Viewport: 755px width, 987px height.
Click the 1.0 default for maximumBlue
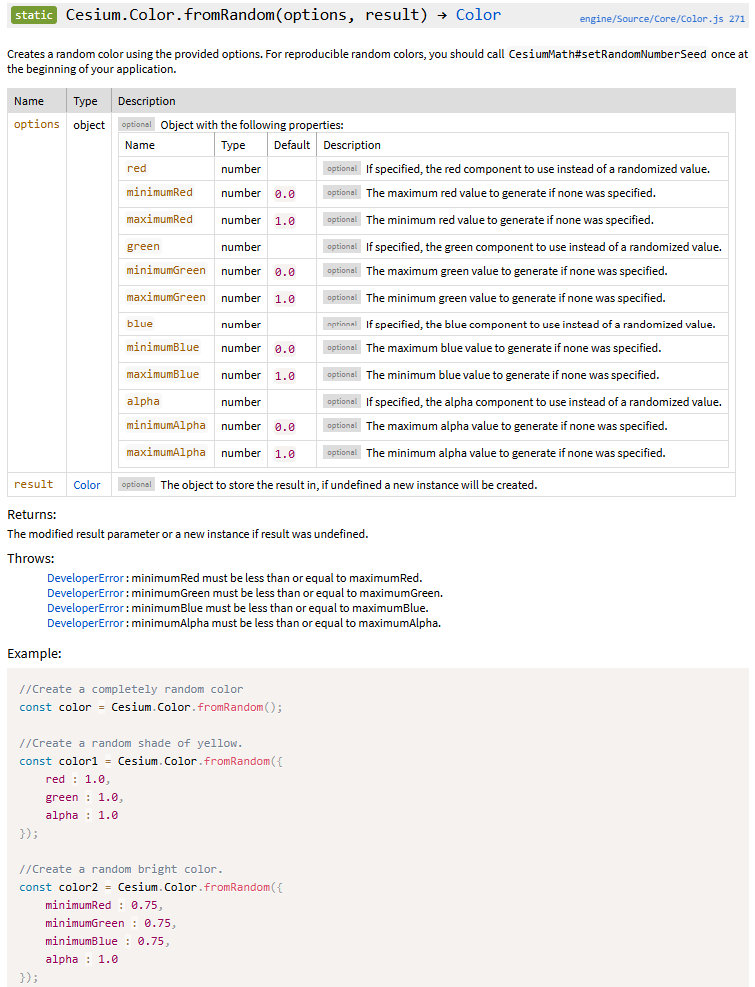pyautogui.click(x=285, y=376)
